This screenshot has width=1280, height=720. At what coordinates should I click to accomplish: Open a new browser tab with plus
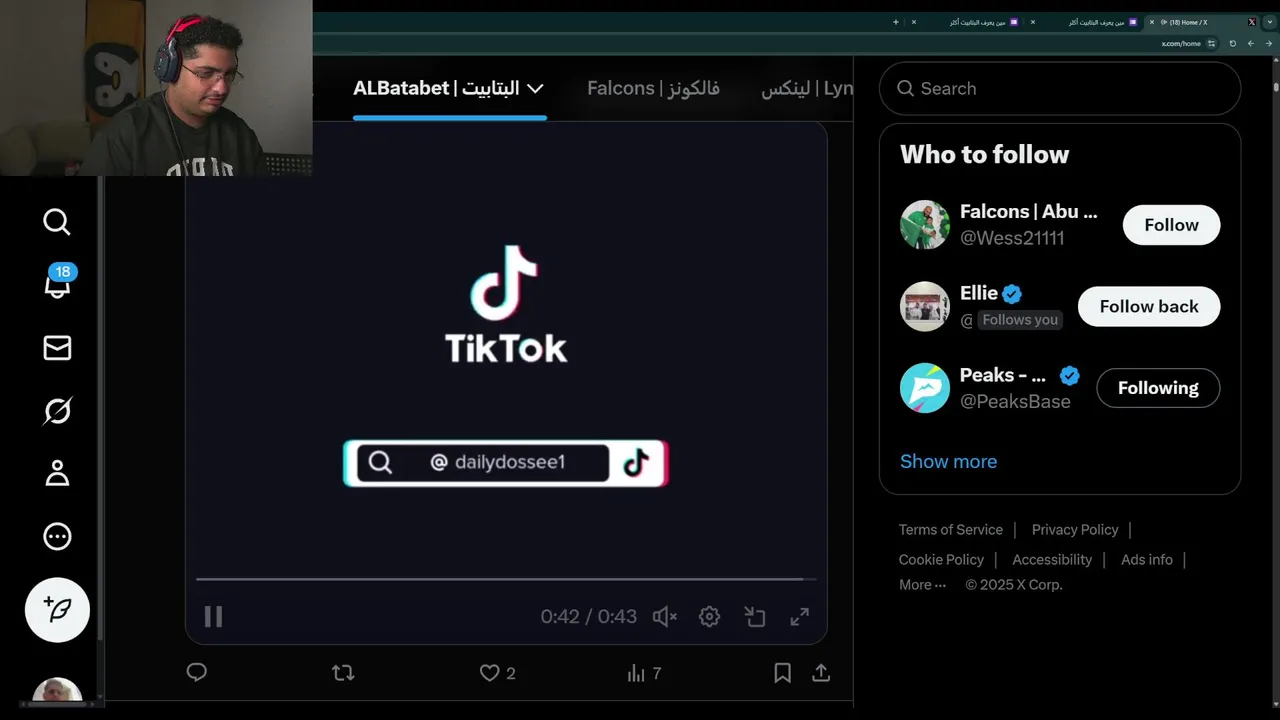pyautogui.click(x=895, y=22)
